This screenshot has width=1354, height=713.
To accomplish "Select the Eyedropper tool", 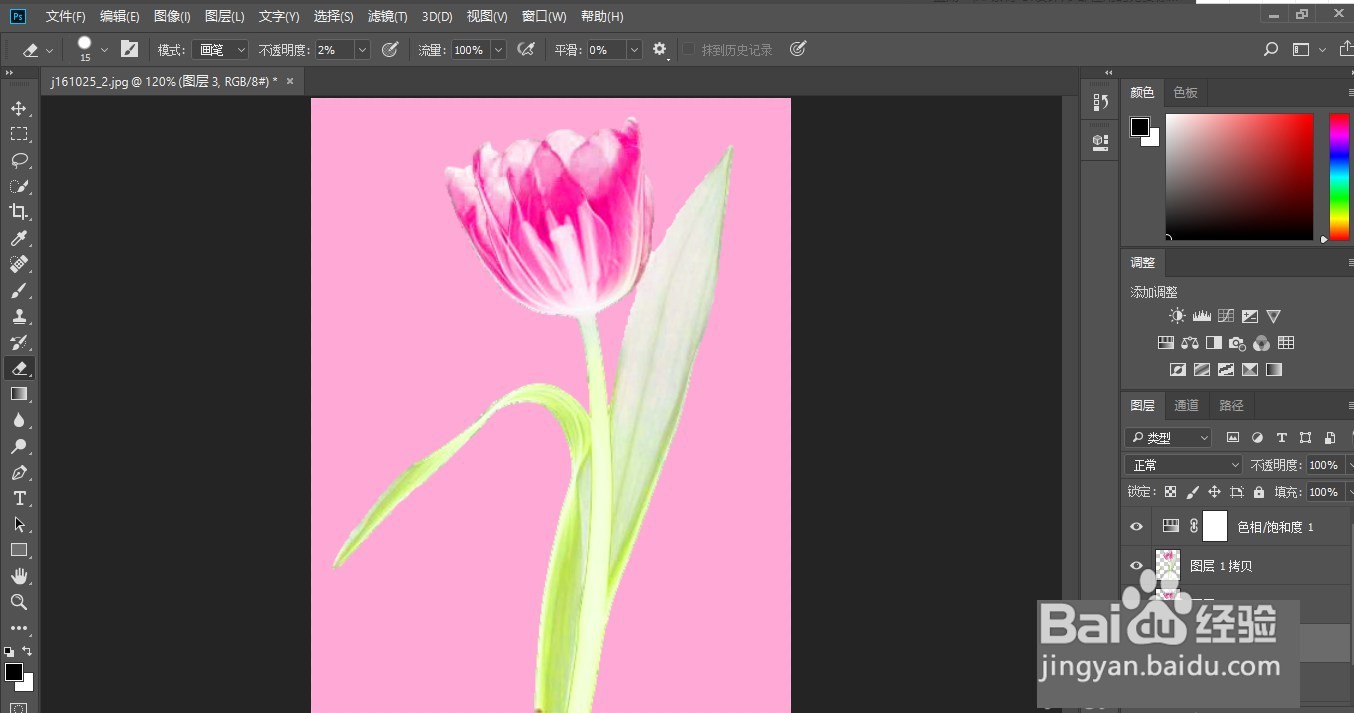I will pos(19,238).
